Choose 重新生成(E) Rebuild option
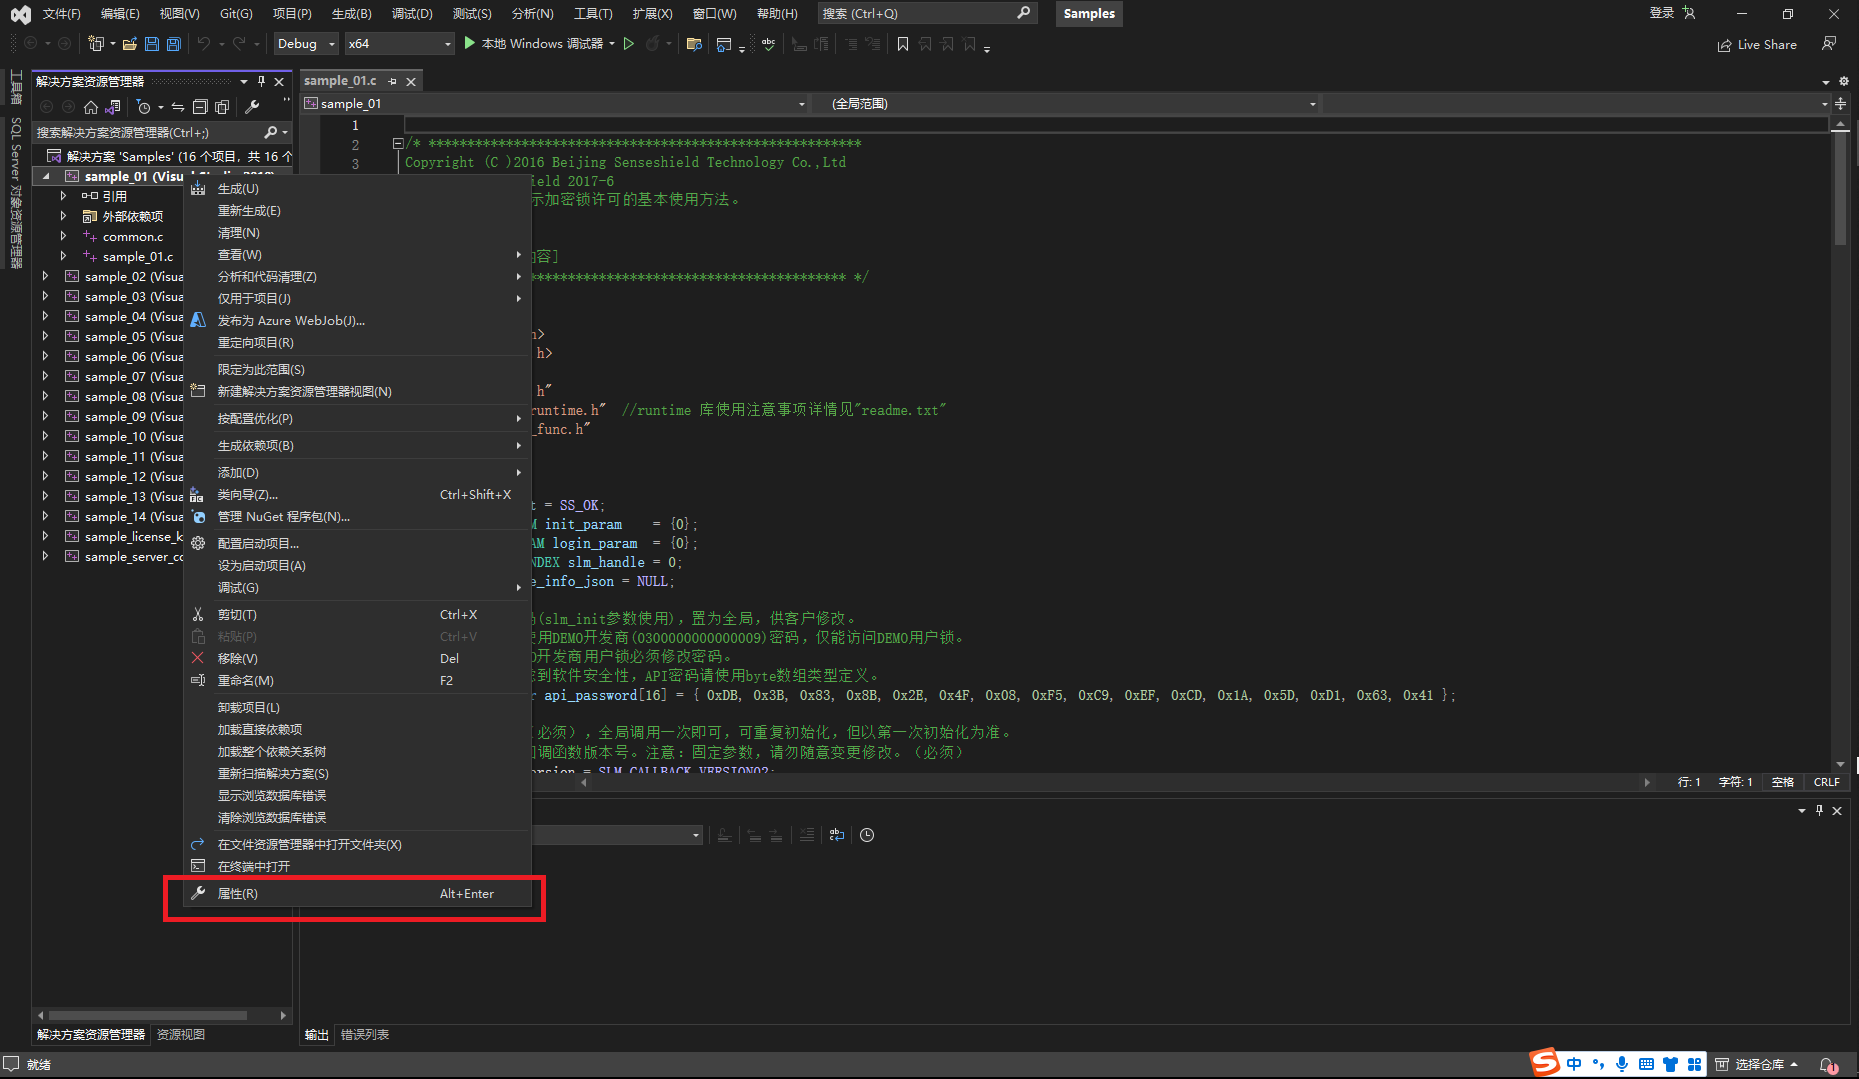This screenshot has width=1859, height=1079. 356,210
